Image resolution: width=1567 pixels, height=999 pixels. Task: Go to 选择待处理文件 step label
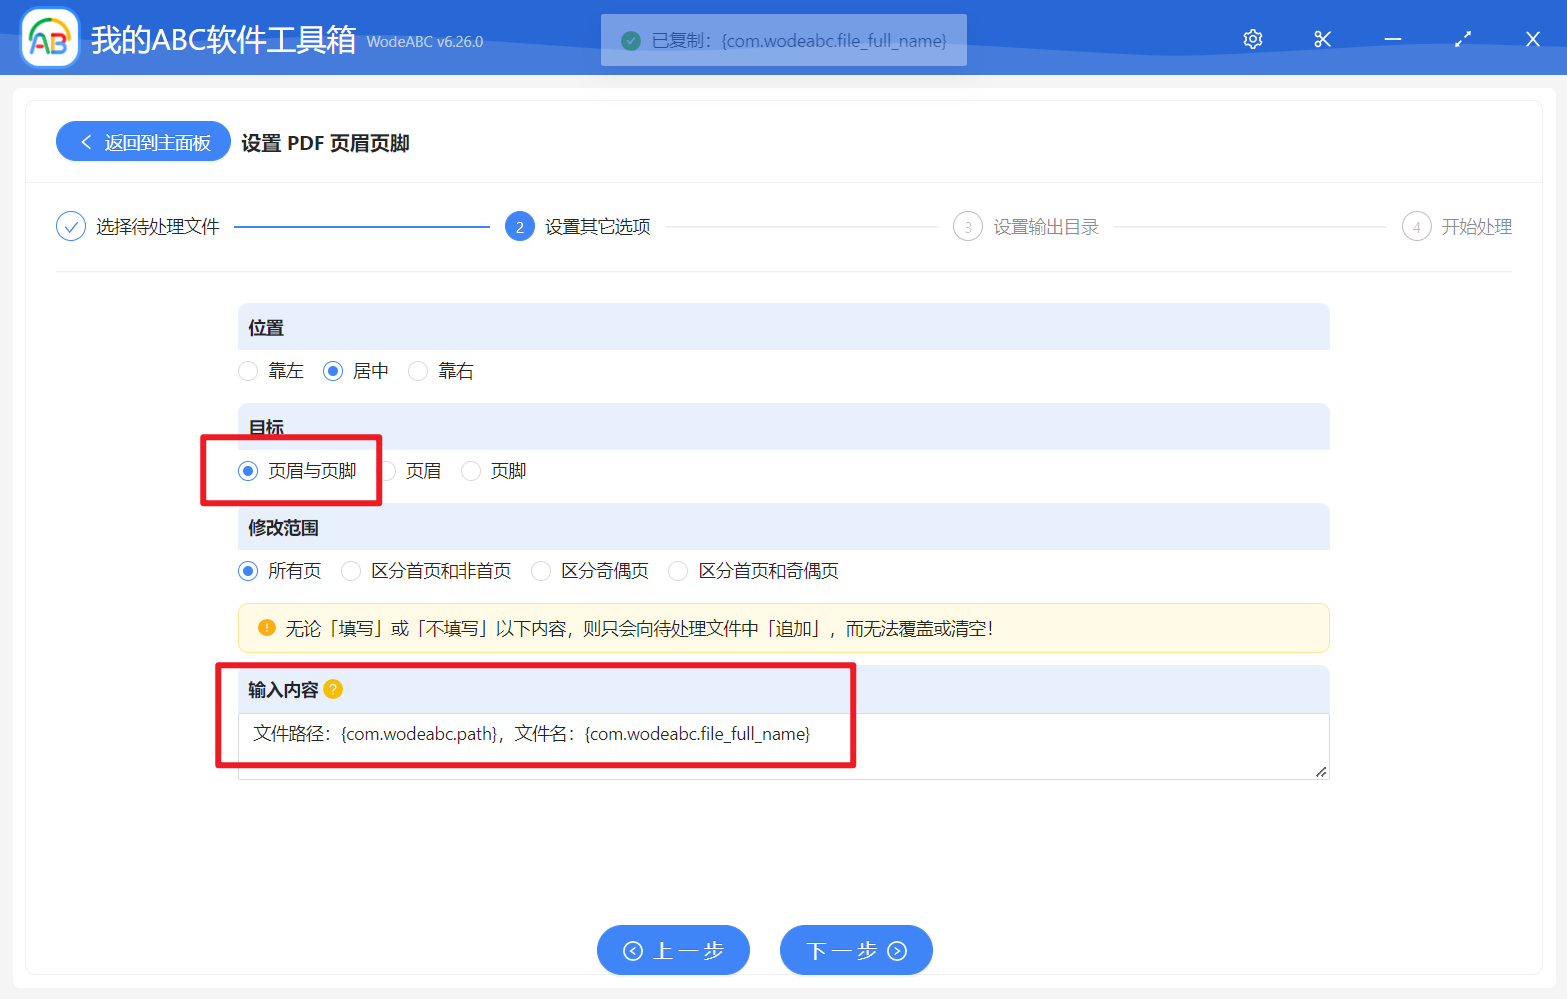click(x=157, y=227)
